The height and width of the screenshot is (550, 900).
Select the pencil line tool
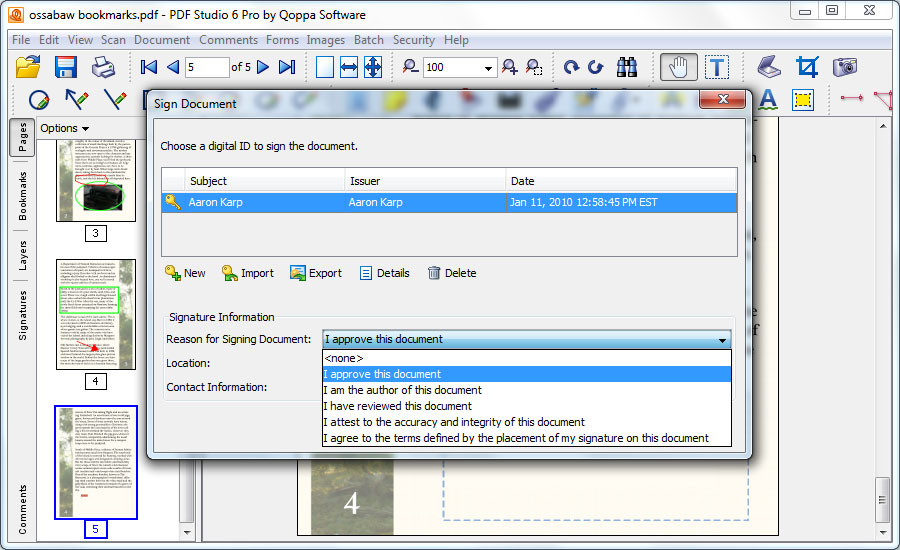[x=115, y=100]
